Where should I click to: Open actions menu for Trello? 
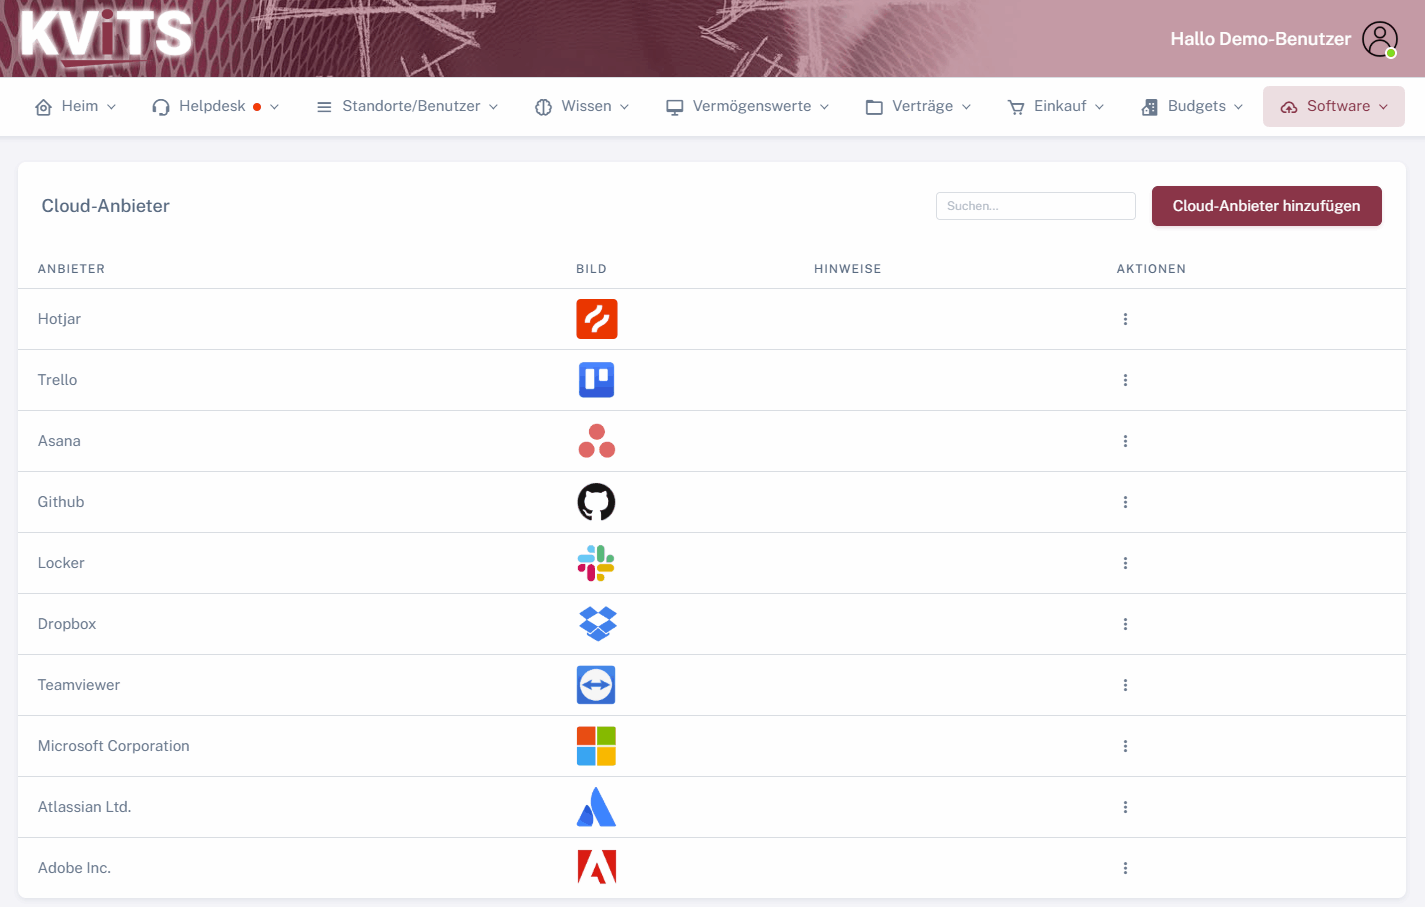coord(1125,380)
